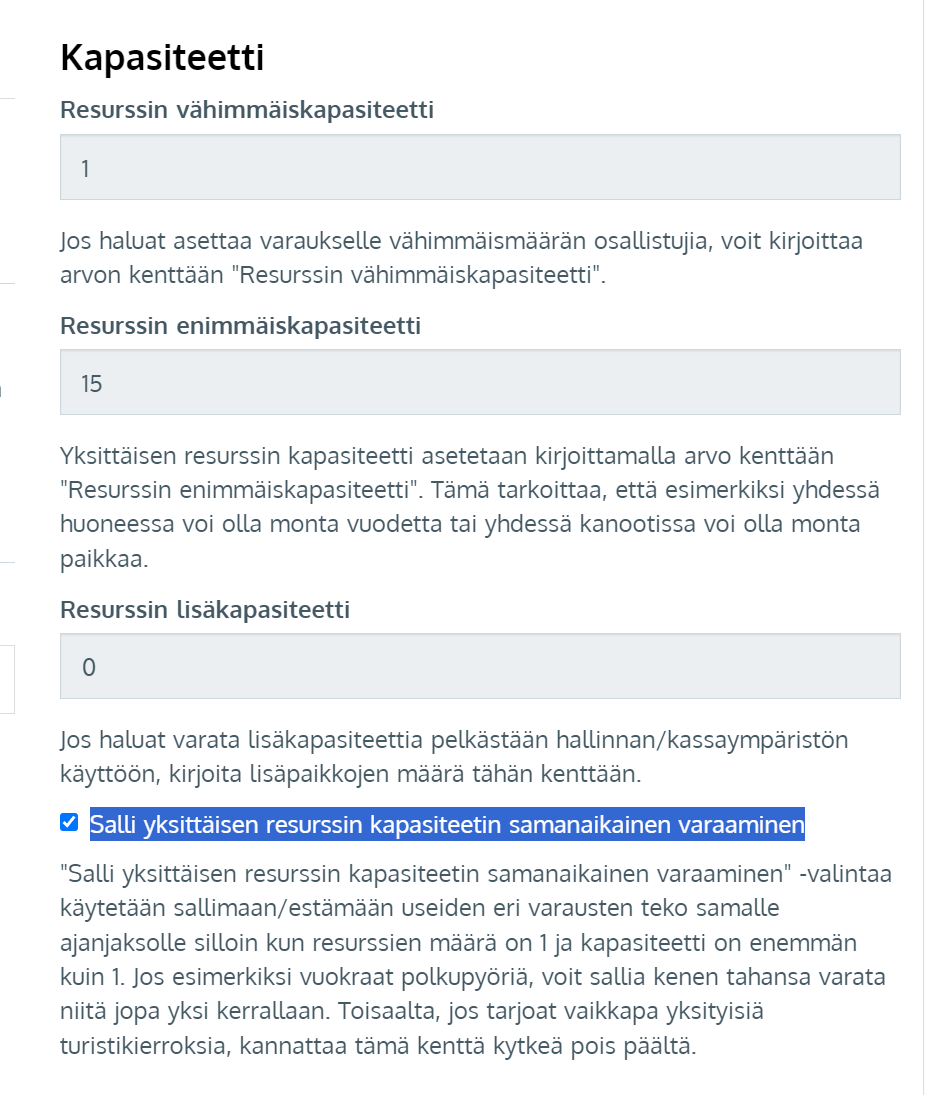Click the highlighted Salli yksittäisen resurssin label
This screenshot has width=925, height=1095.
coord(447,825)
